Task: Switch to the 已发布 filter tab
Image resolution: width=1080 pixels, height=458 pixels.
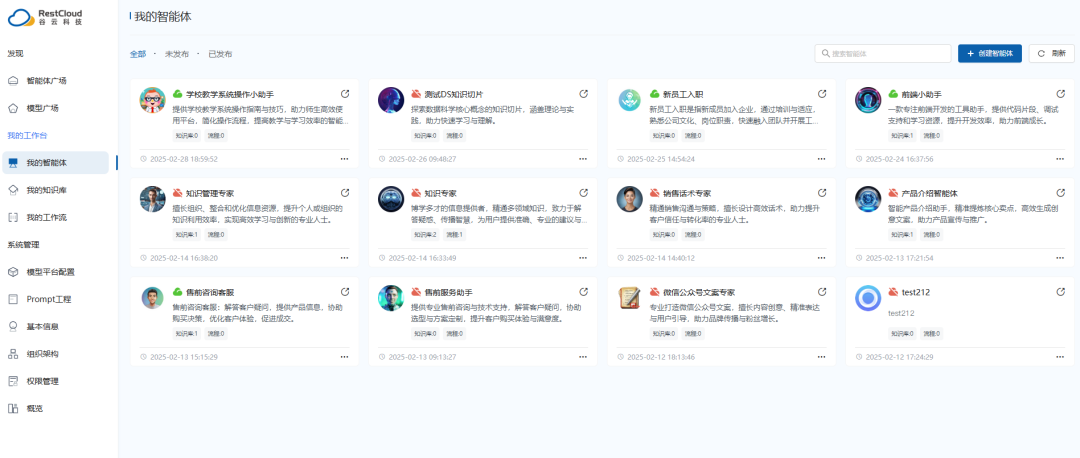Action: coord(220,54)
